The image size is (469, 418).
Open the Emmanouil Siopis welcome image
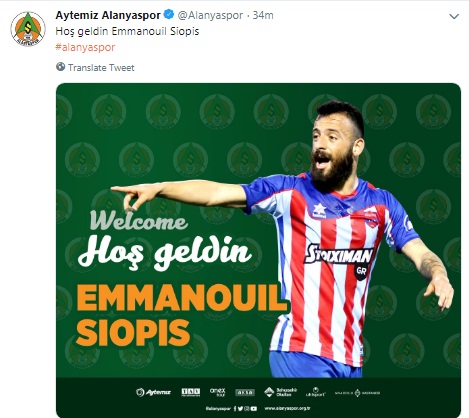[x=258, y=250]
